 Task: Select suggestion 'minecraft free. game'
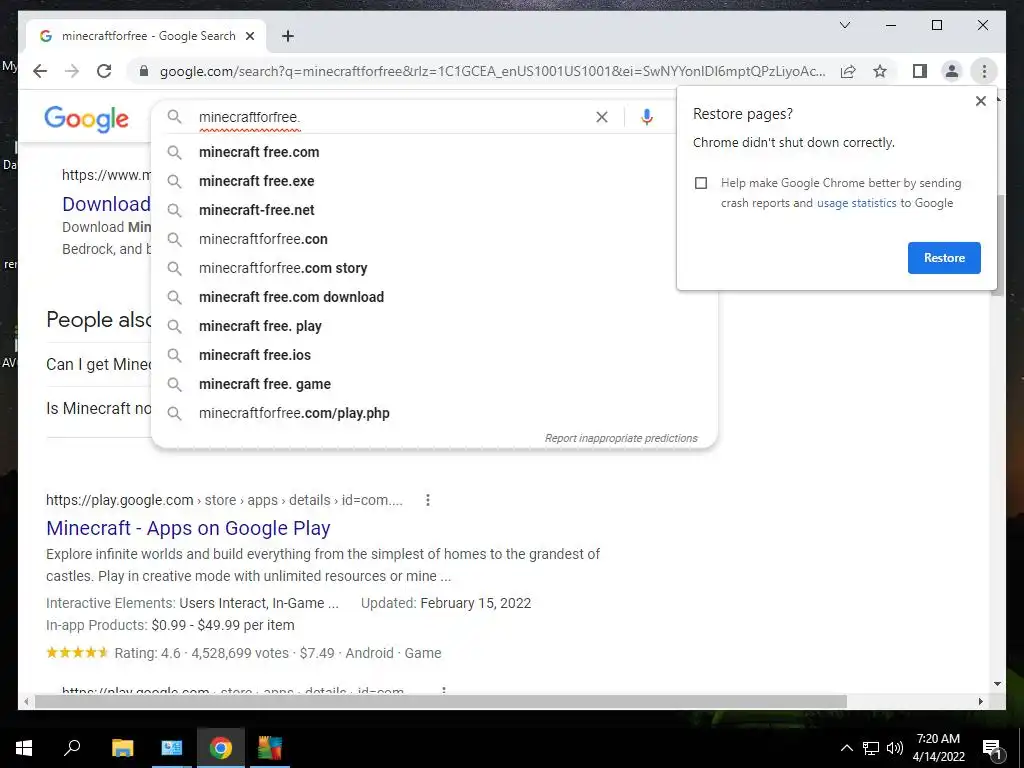click(x=434, y=384)
